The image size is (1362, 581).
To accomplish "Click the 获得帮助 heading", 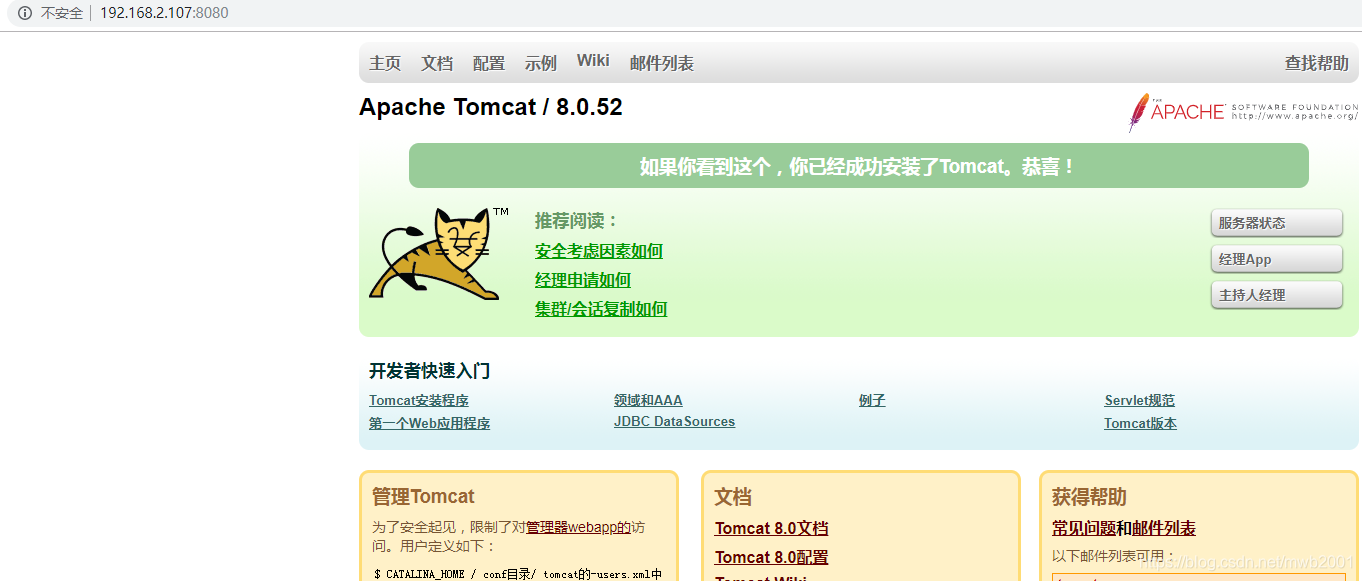I will point(1089,496).
